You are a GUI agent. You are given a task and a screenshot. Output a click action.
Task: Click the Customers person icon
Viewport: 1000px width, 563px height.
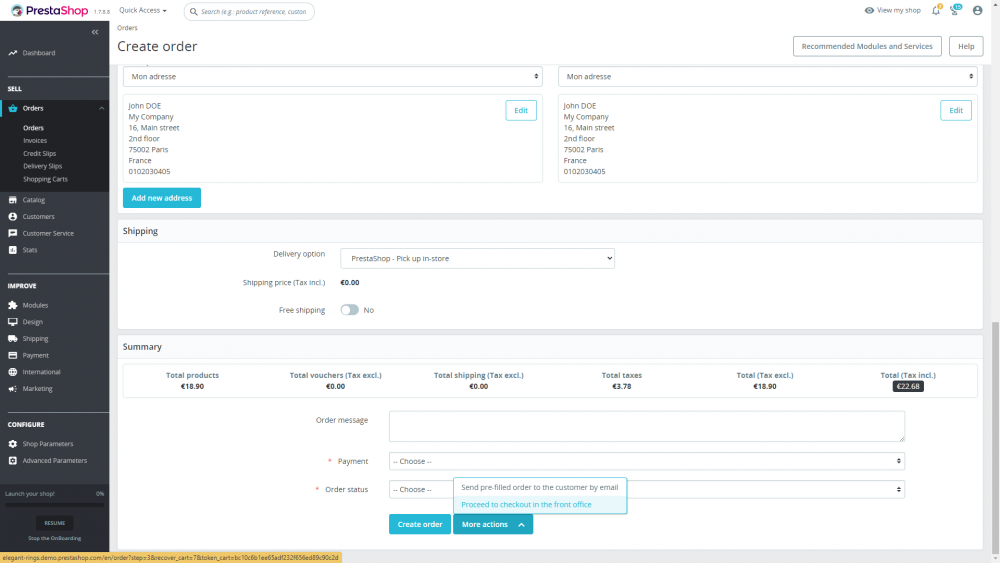click(x=13, y=217)
